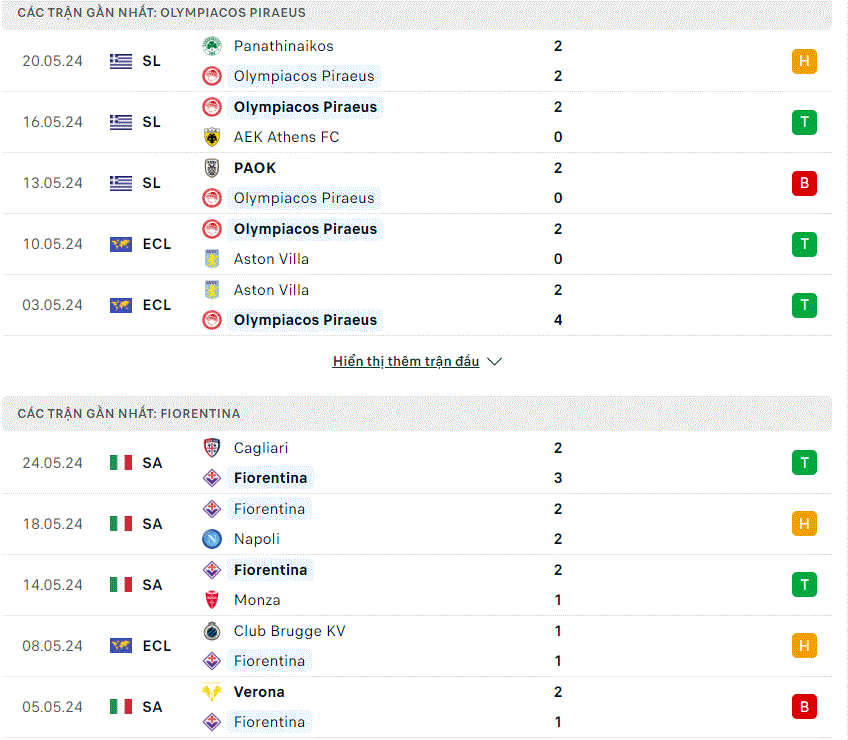
Task: Click the Panathinaikos club crest icon
Action: click(211, 46)
